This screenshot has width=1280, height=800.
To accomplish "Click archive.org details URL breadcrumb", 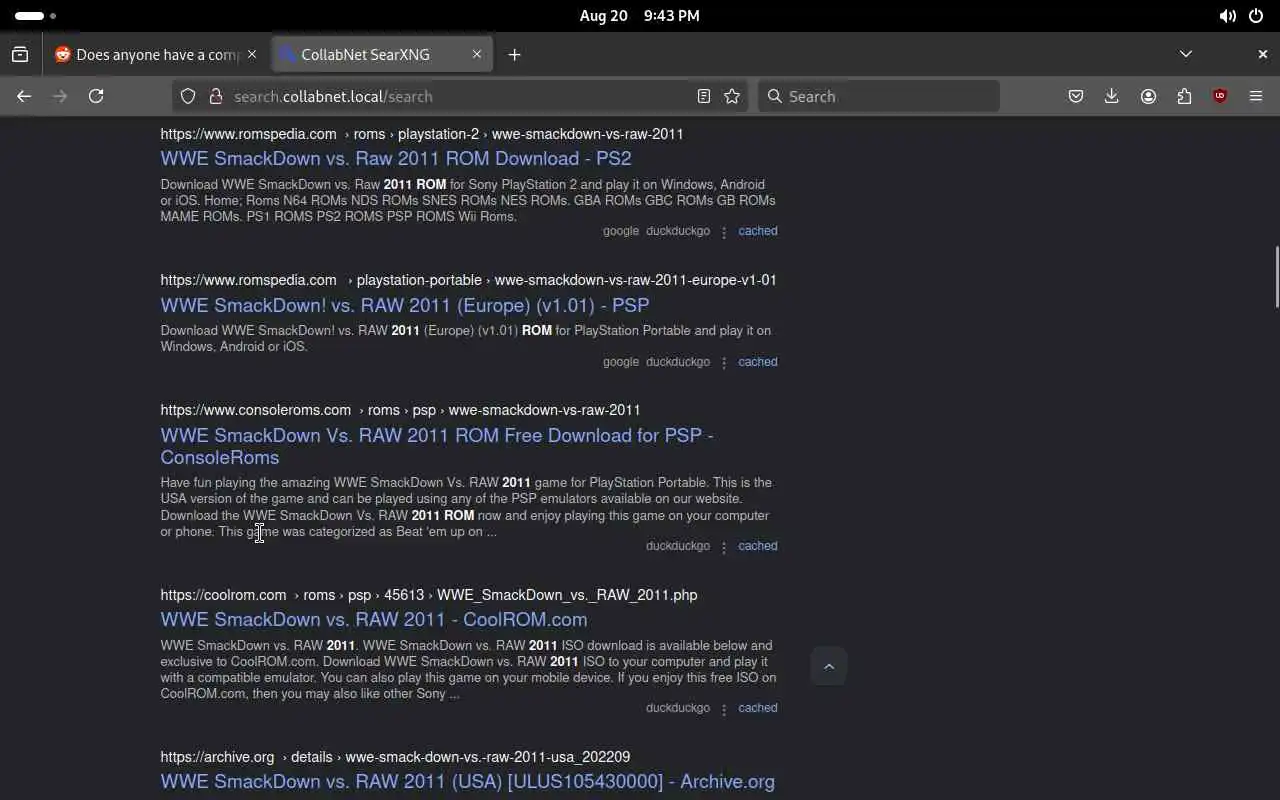I will click(x=395, y=757).
